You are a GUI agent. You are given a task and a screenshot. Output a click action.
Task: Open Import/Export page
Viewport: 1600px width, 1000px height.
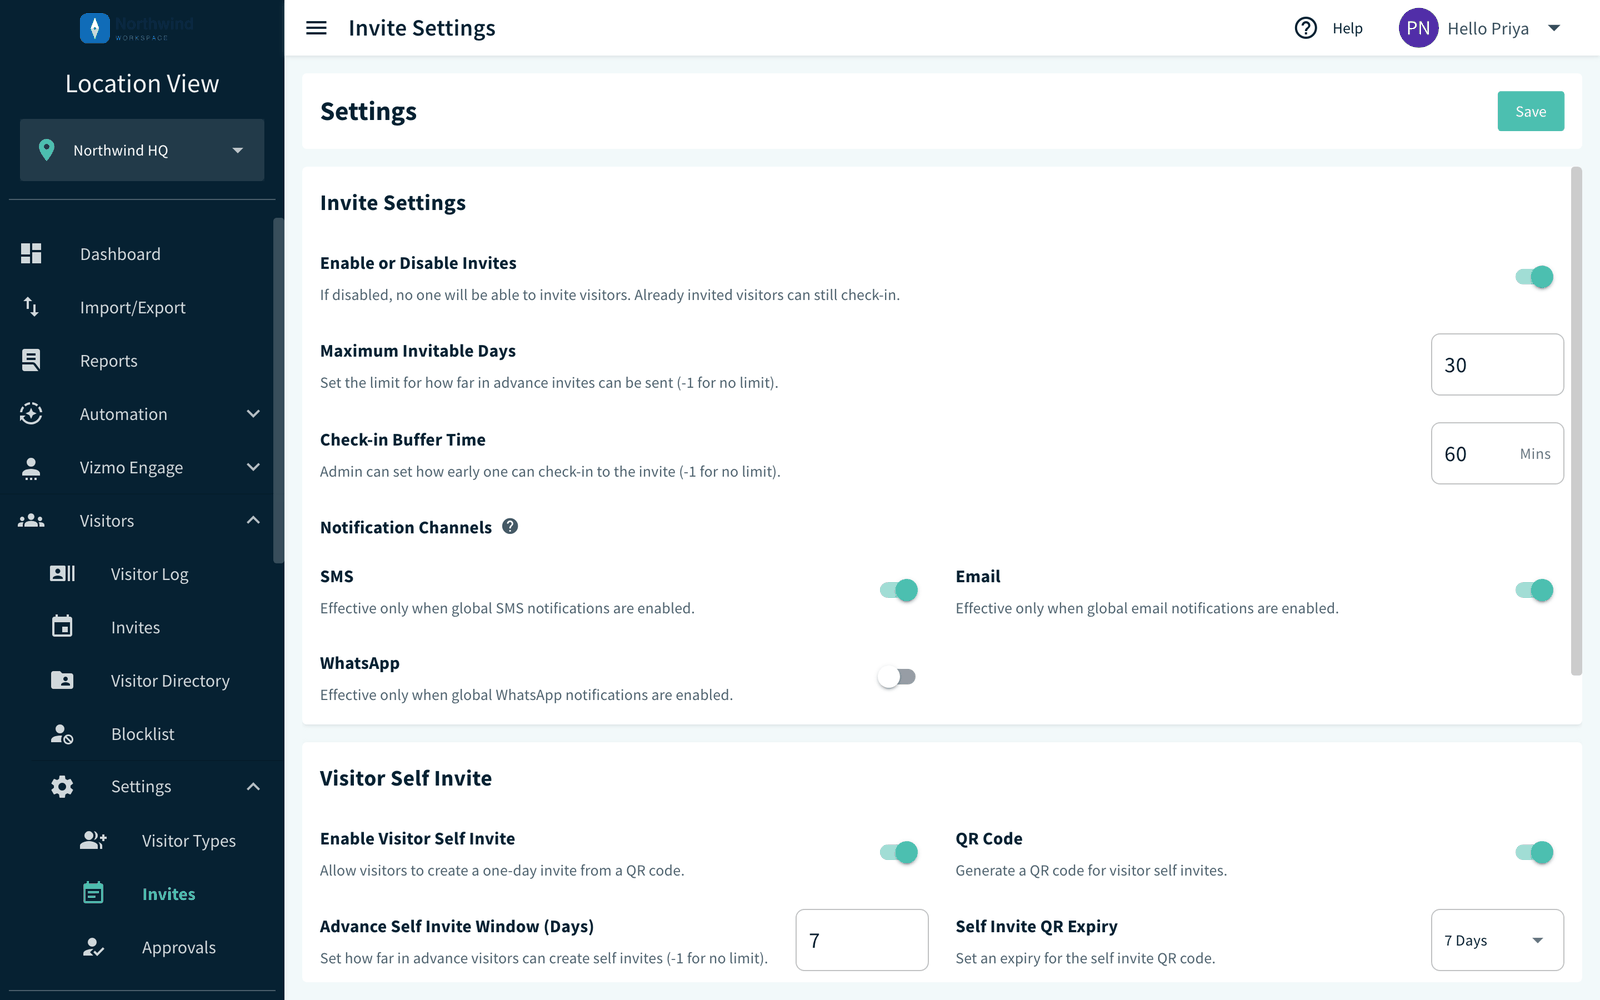point(133,307)
